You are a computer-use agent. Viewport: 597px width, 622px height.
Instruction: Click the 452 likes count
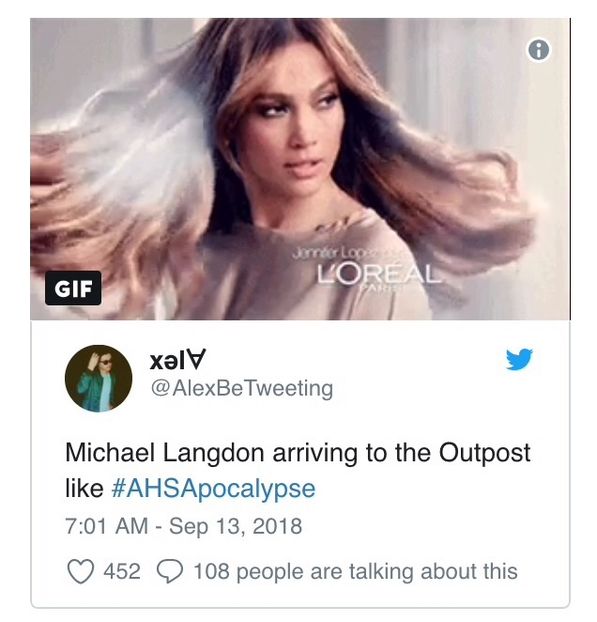pos(122,572)
